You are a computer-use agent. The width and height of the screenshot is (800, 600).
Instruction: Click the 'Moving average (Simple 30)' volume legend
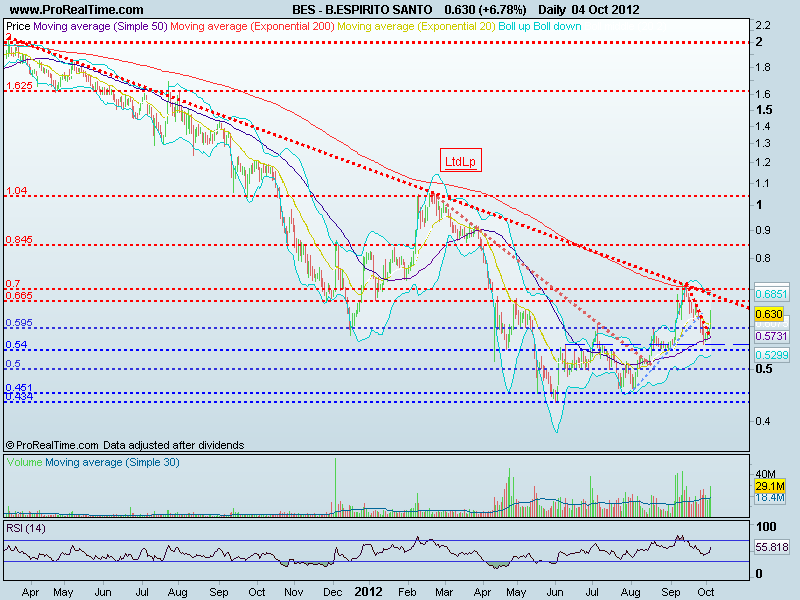(112, 462)
